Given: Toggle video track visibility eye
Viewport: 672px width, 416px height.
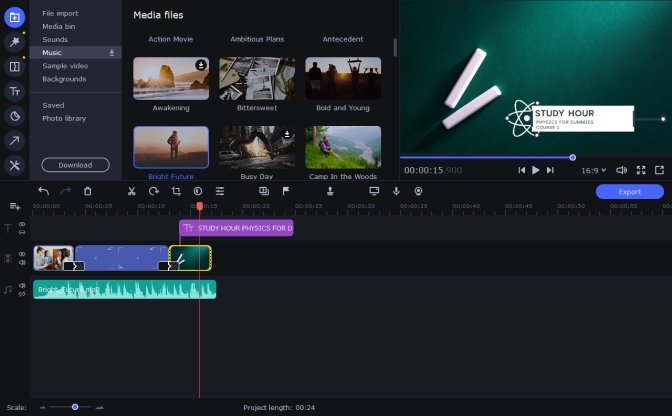Looking at the screenshot, I should pos(22,254).
